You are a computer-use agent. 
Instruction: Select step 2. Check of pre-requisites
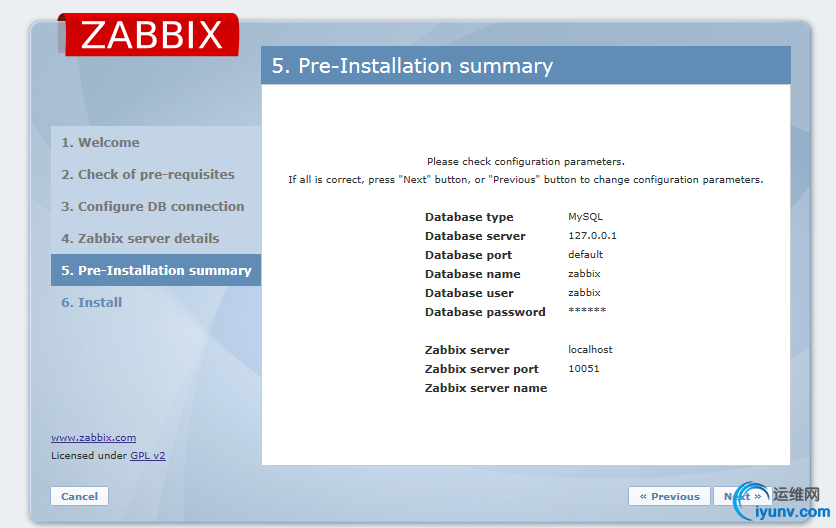coord(148,174)
